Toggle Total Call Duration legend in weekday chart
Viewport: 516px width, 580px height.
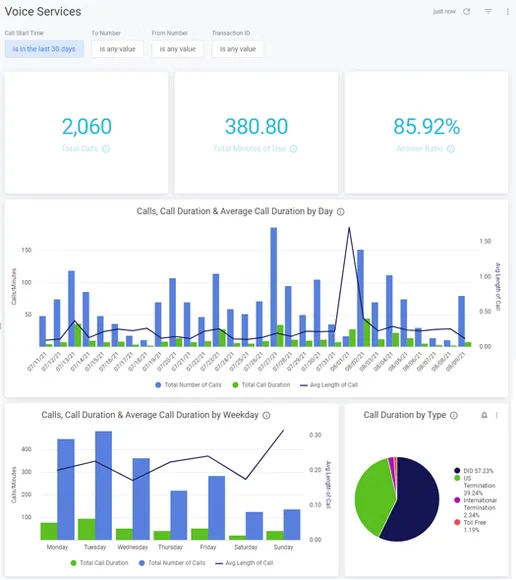pos(99,563)
